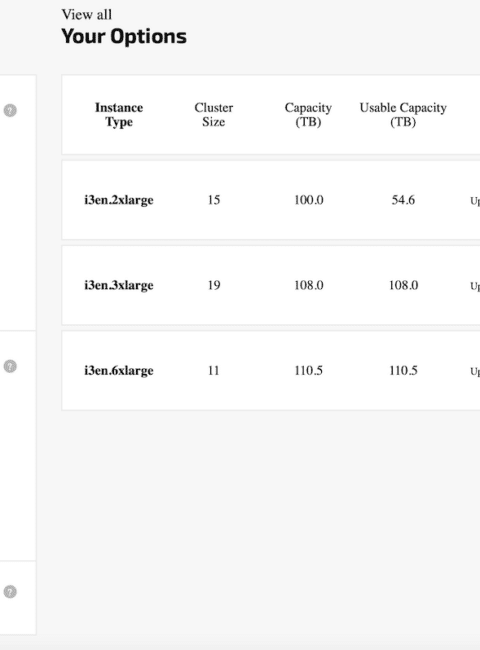Click the 54.6 usable capacity value

[x=403, y=200]
